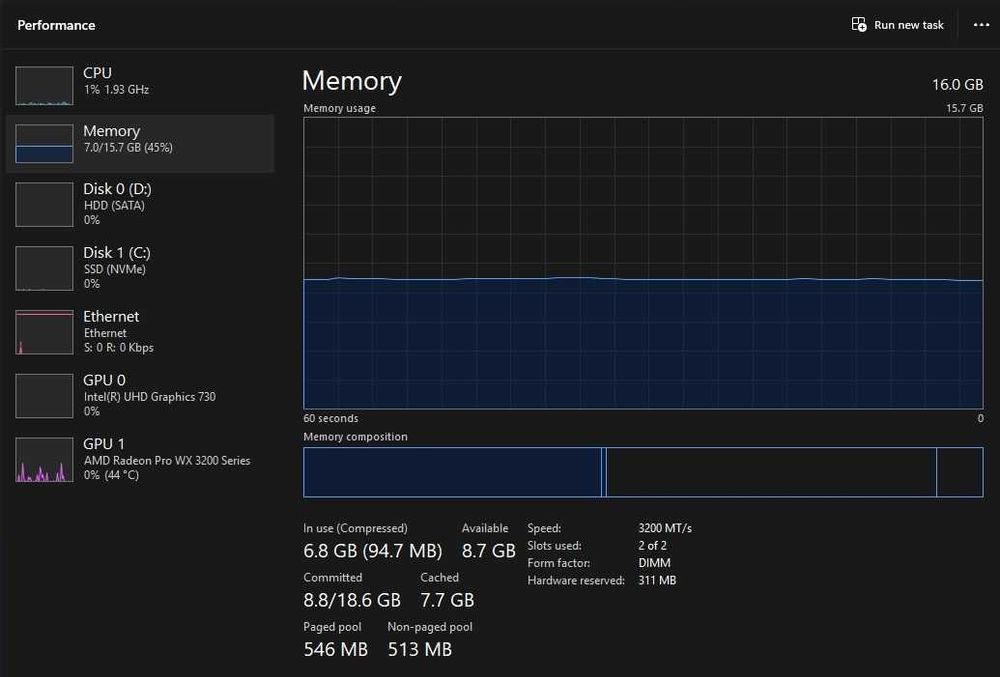Screen dimensions: 1000x677
Task: Open the GPU 1 entry label
Action: click(x=104, y=444)
